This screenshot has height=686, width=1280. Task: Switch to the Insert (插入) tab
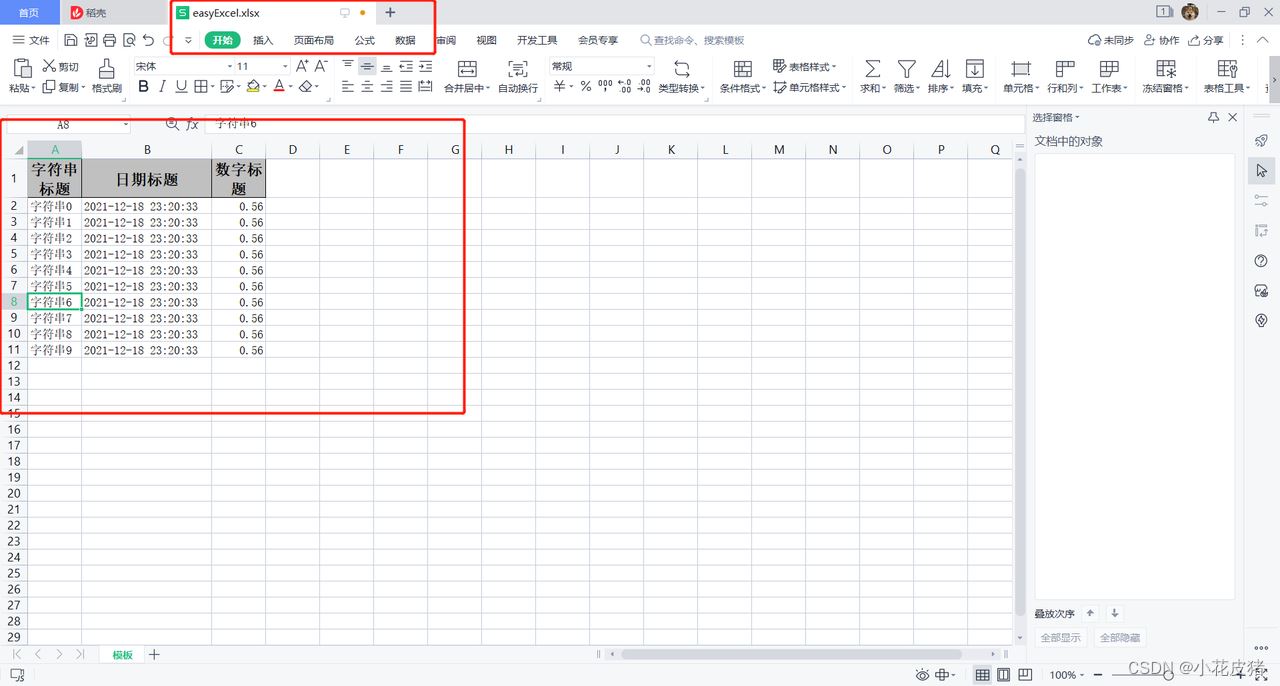pyautogui.click(x=263, y=40)
